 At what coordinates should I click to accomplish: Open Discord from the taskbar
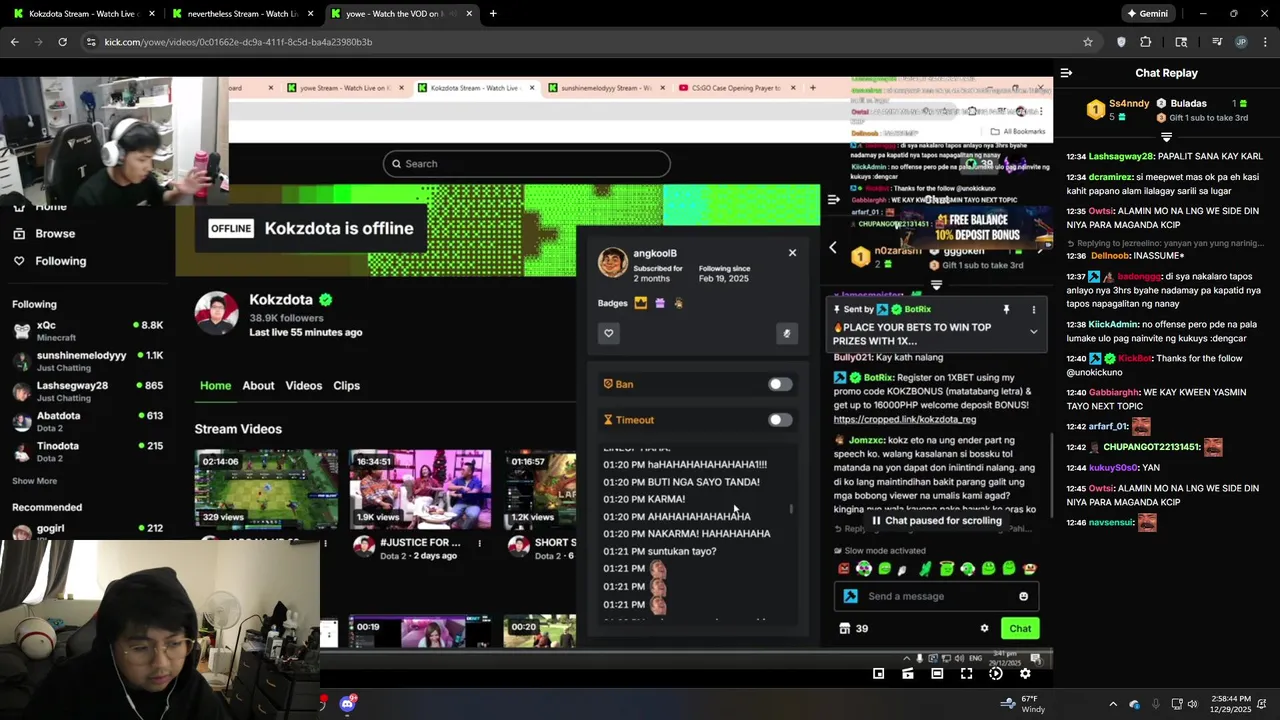(347, 704)
